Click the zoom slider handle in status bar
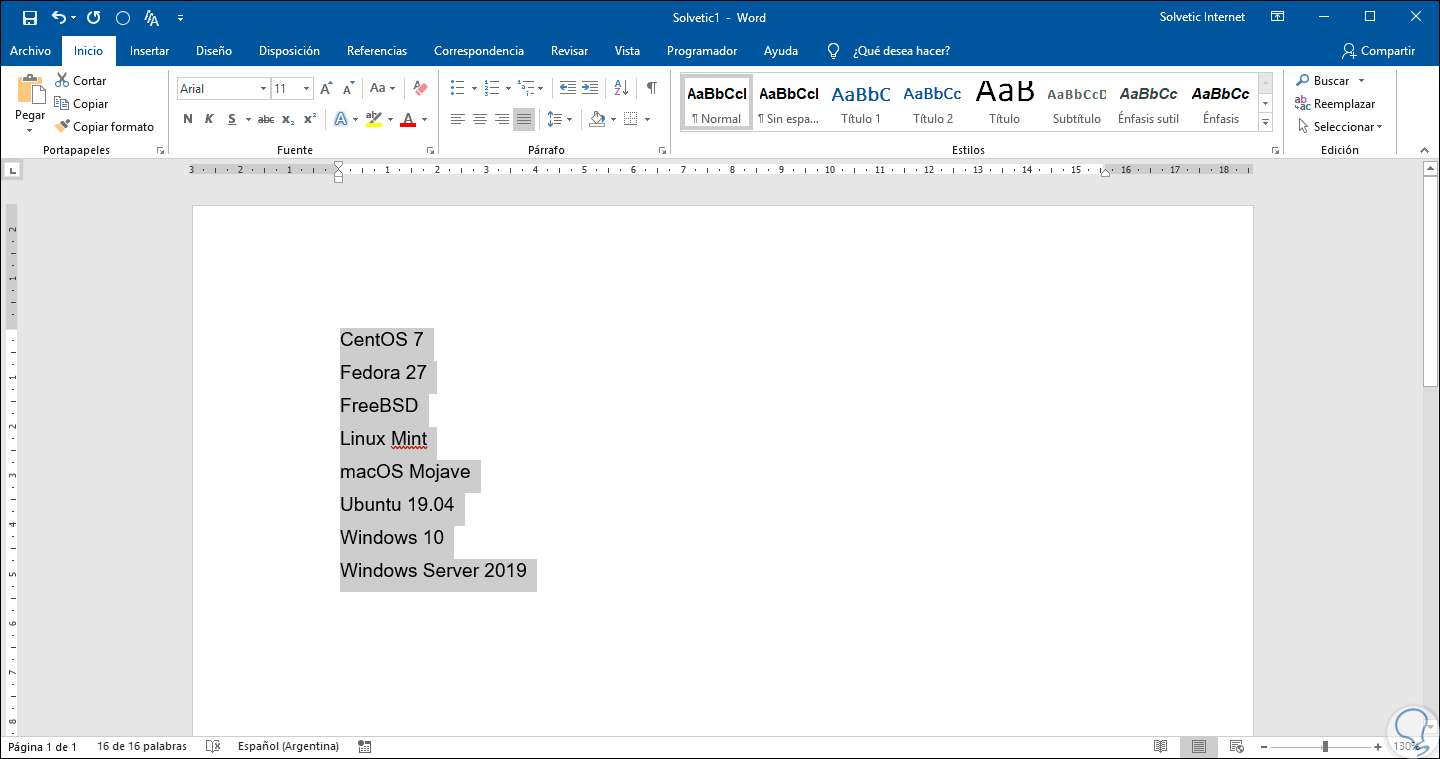The height and width of the screenshot is (759, 1440). pos(1325,747)
